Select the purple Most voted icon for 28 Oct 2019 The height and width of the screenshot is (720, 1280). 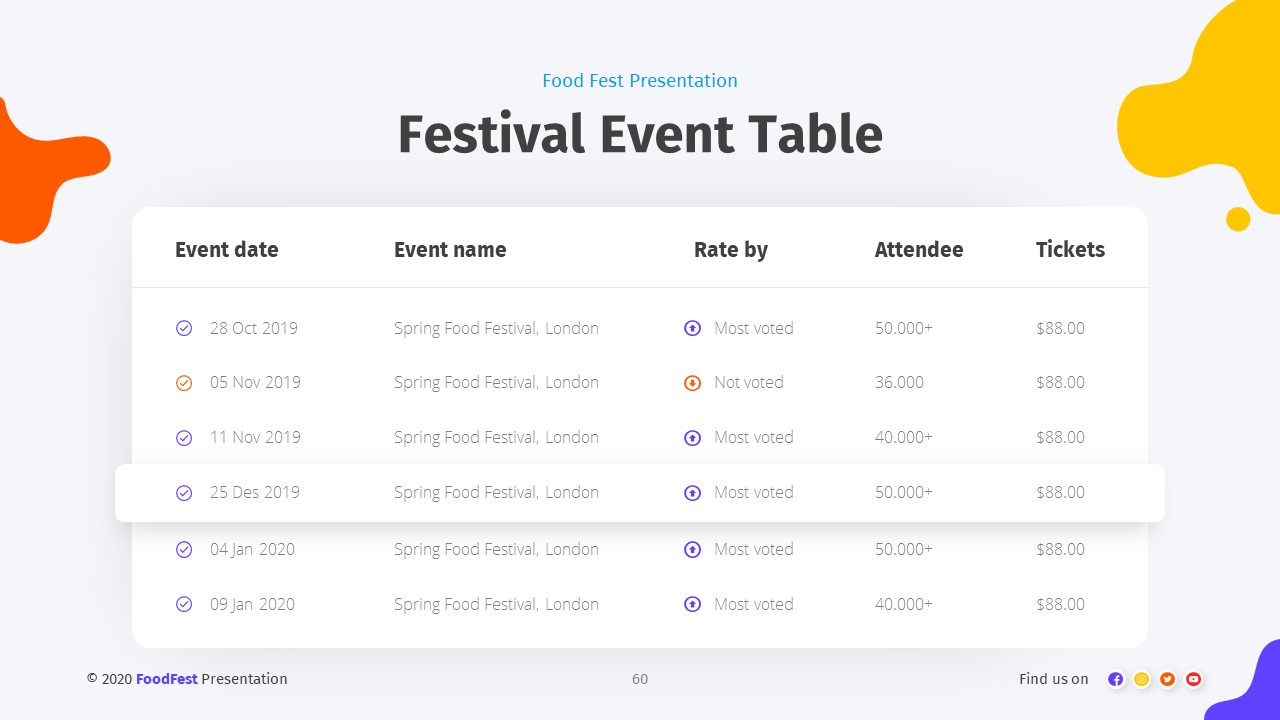point(692,328)
